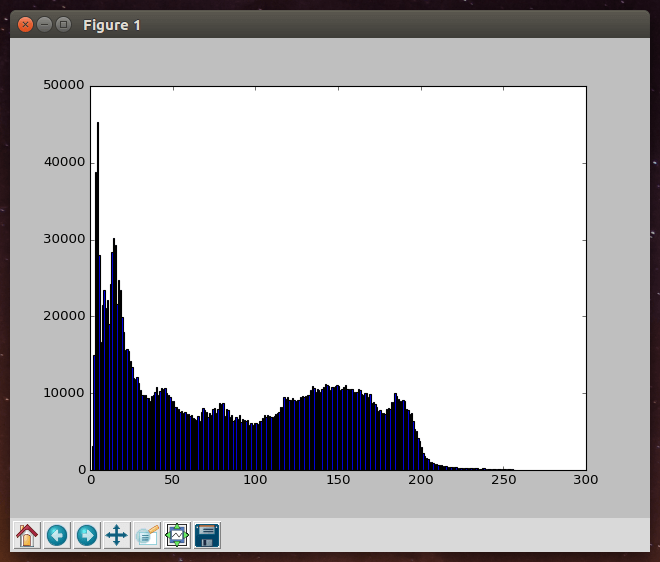Click the 10000 y-axis tick label
The image size is (660, 562).
click(64, 393)
